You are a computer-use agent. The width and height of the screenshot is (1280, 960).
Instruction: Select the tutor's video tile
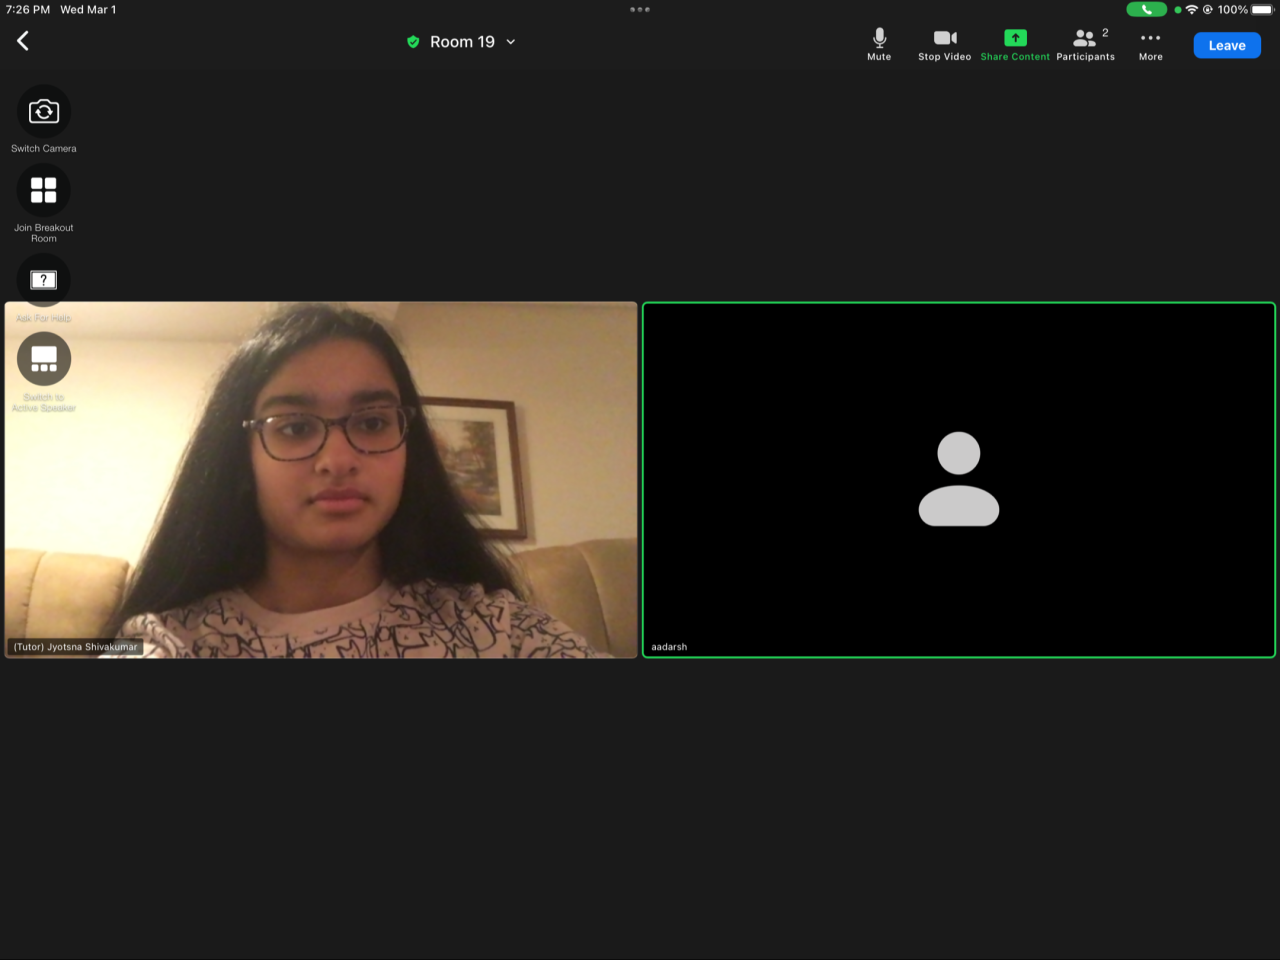321,480
